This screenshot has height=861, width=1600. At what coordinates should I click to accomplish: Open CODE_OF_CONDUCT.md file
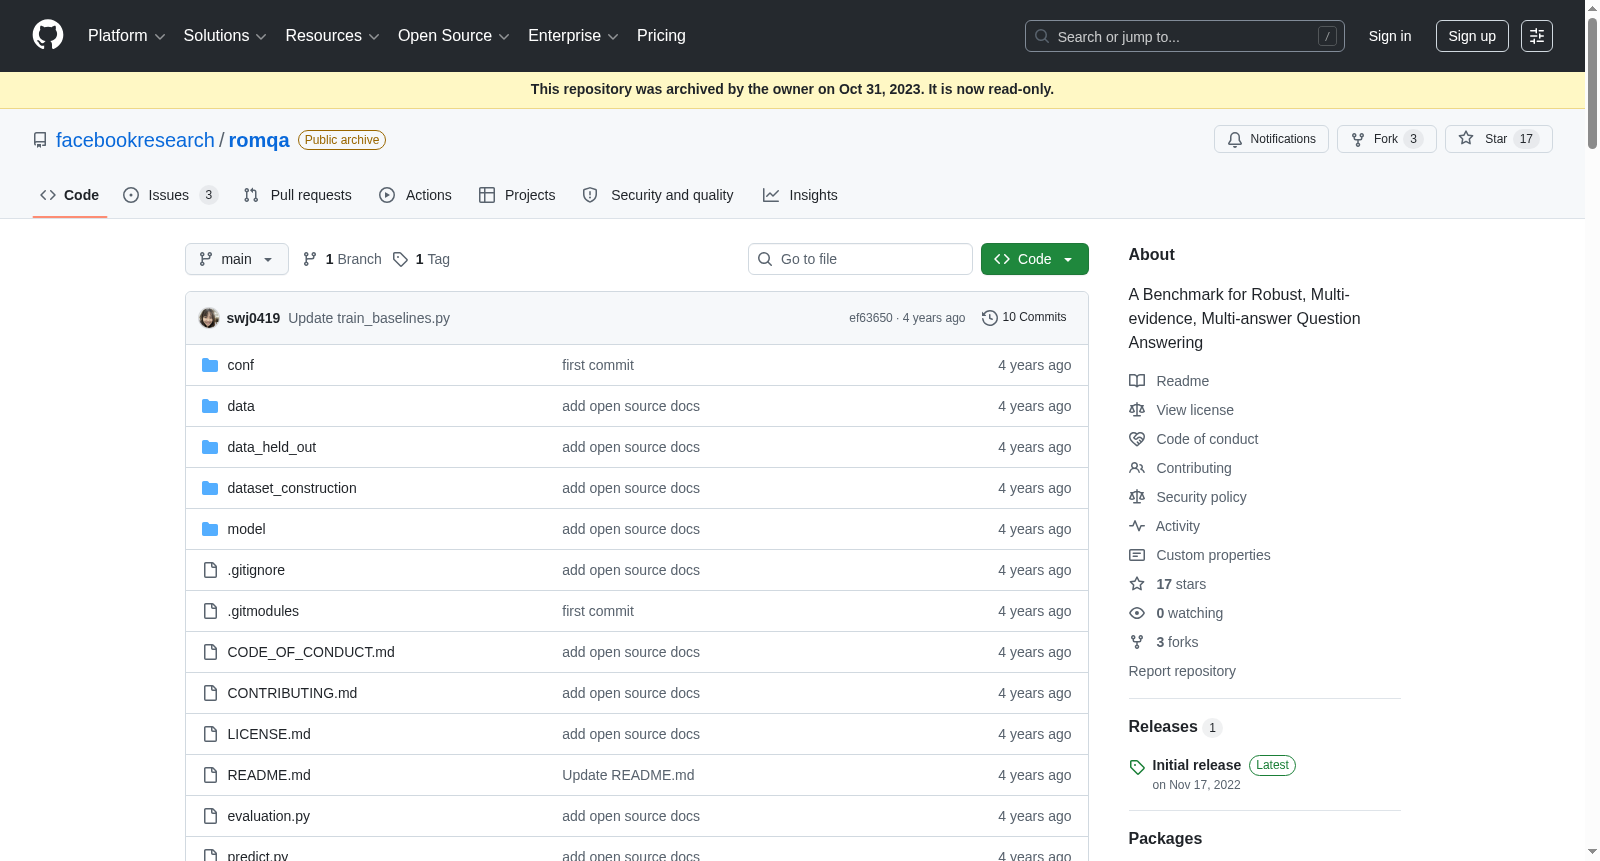pyautogui.click(x=311, y=652)
